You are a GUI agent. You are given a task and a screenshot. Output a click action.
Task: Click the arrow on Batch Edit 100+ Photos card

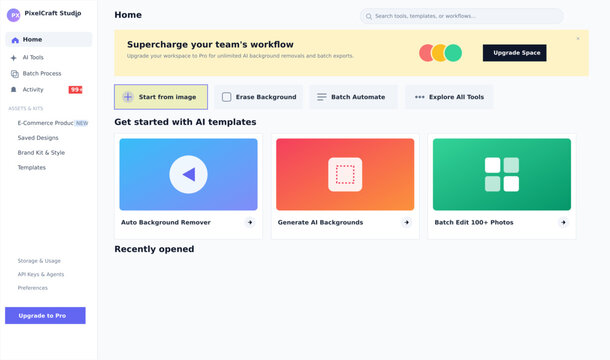563,223
